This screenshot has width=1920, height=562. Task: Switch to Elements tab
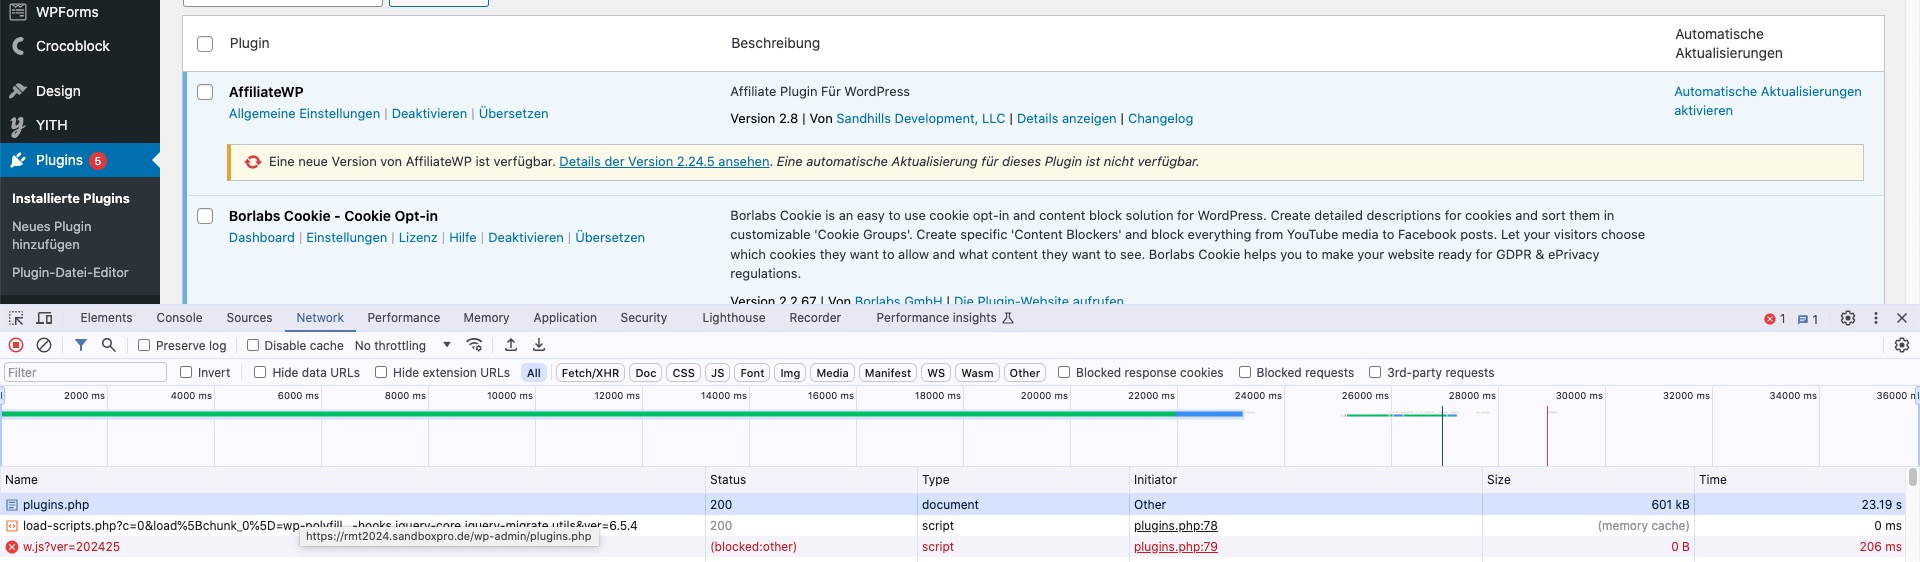point(106,318)
